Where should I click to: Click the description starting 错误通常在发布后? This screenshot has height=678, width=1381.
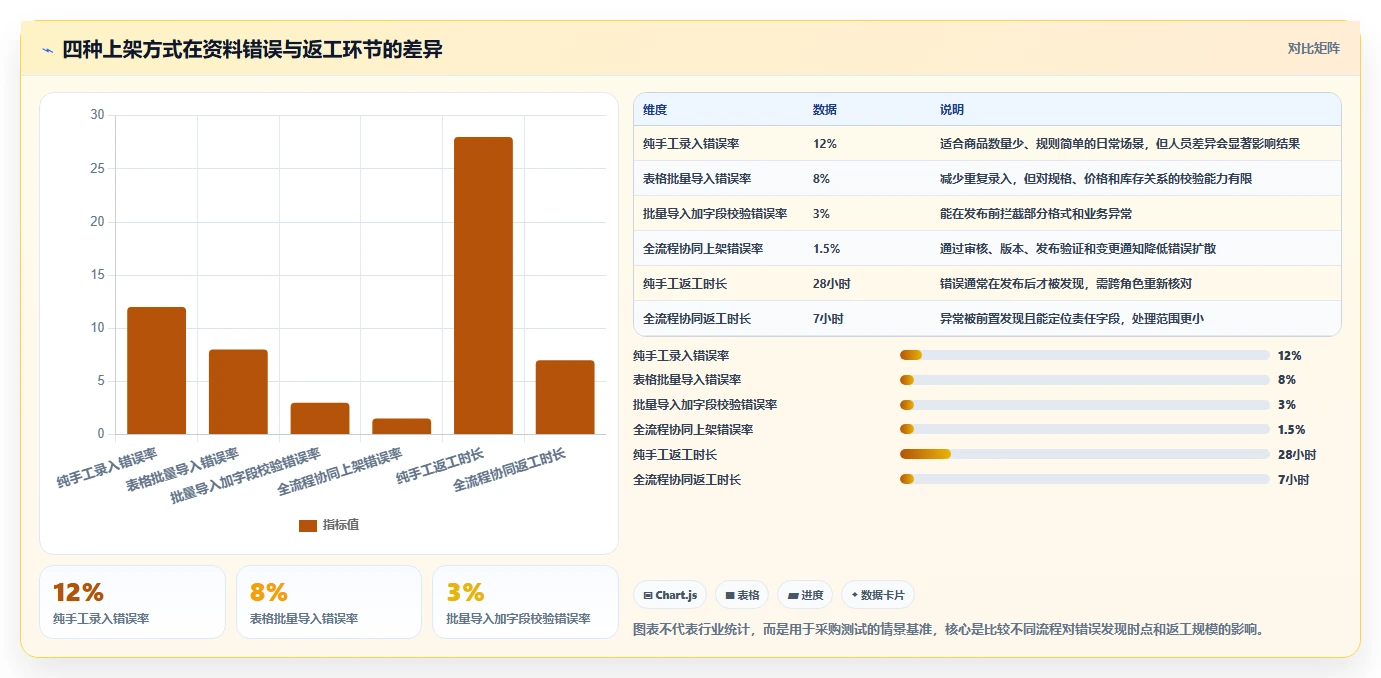point(1066,284)
